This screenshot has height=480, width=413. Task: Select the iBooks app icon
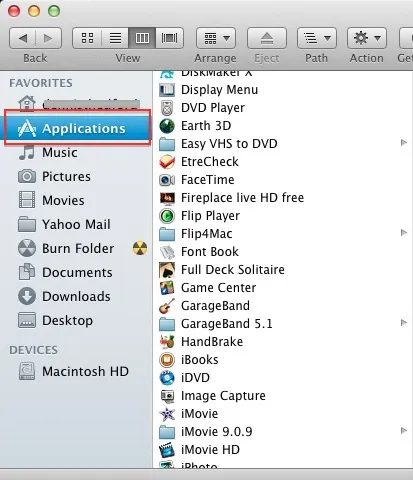point(167,360)
